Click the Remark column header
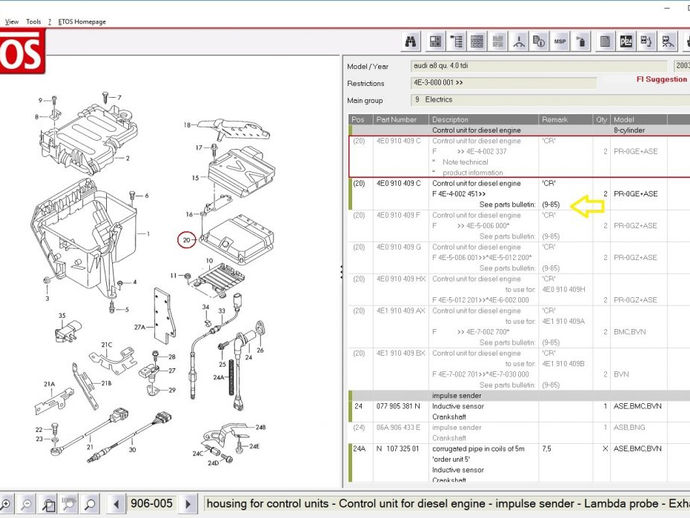 [x=565, y=119]
